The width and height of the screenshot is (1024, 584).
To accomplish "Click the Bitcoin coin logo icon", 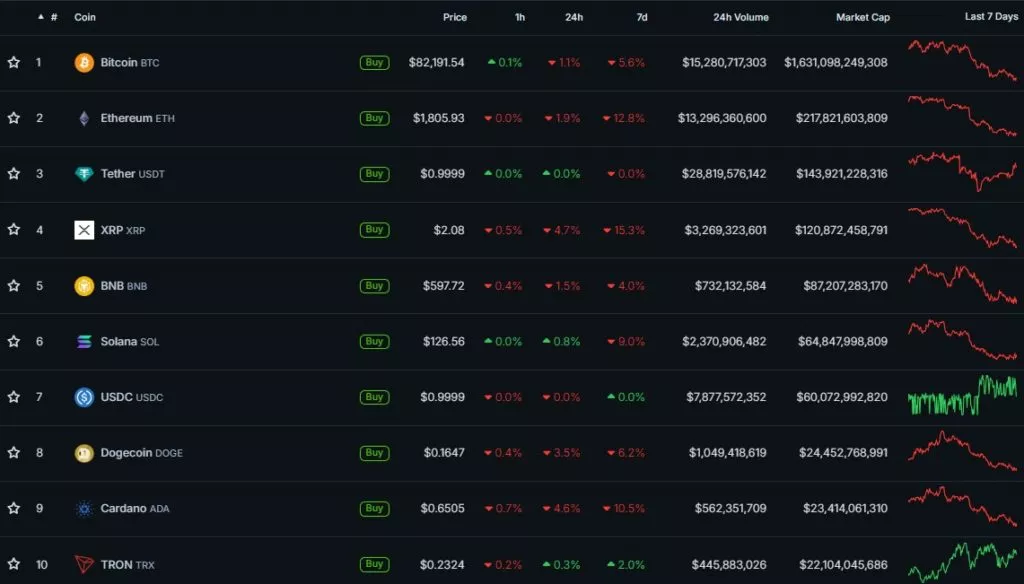I will pyautogui.click(x=84, y=63).
